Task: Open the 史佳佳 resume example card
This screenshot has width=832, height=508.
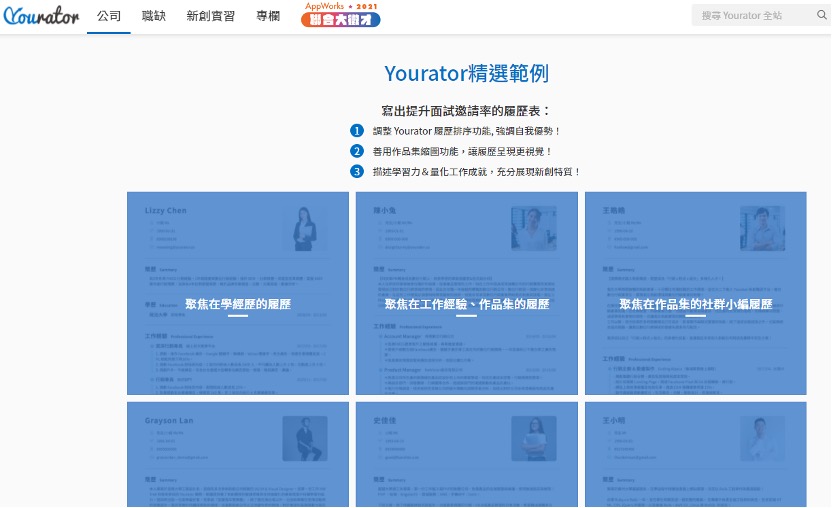Action: (466, 454)
